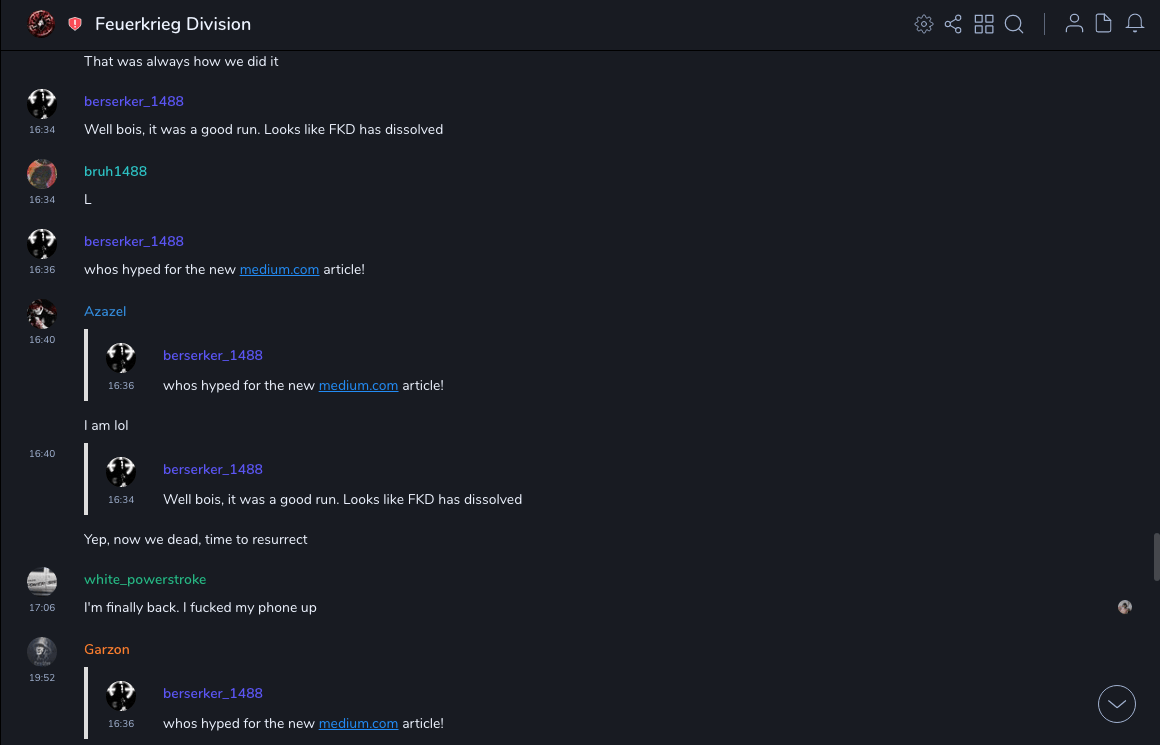Open the notifications bell icon
1160x745 pixels.
click(1135, 24)
